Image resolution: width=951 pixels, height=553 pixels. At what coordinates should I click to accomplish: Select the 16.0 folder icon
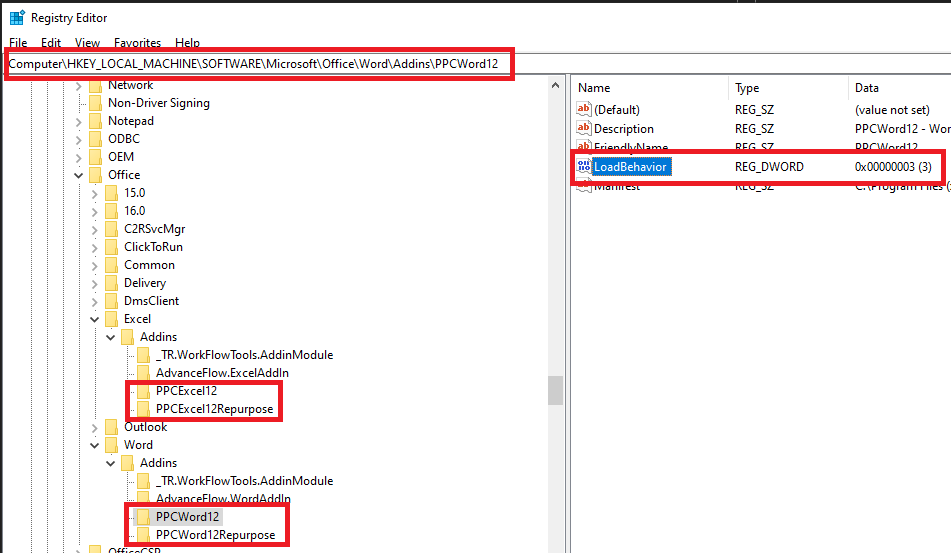pos(112,211)
